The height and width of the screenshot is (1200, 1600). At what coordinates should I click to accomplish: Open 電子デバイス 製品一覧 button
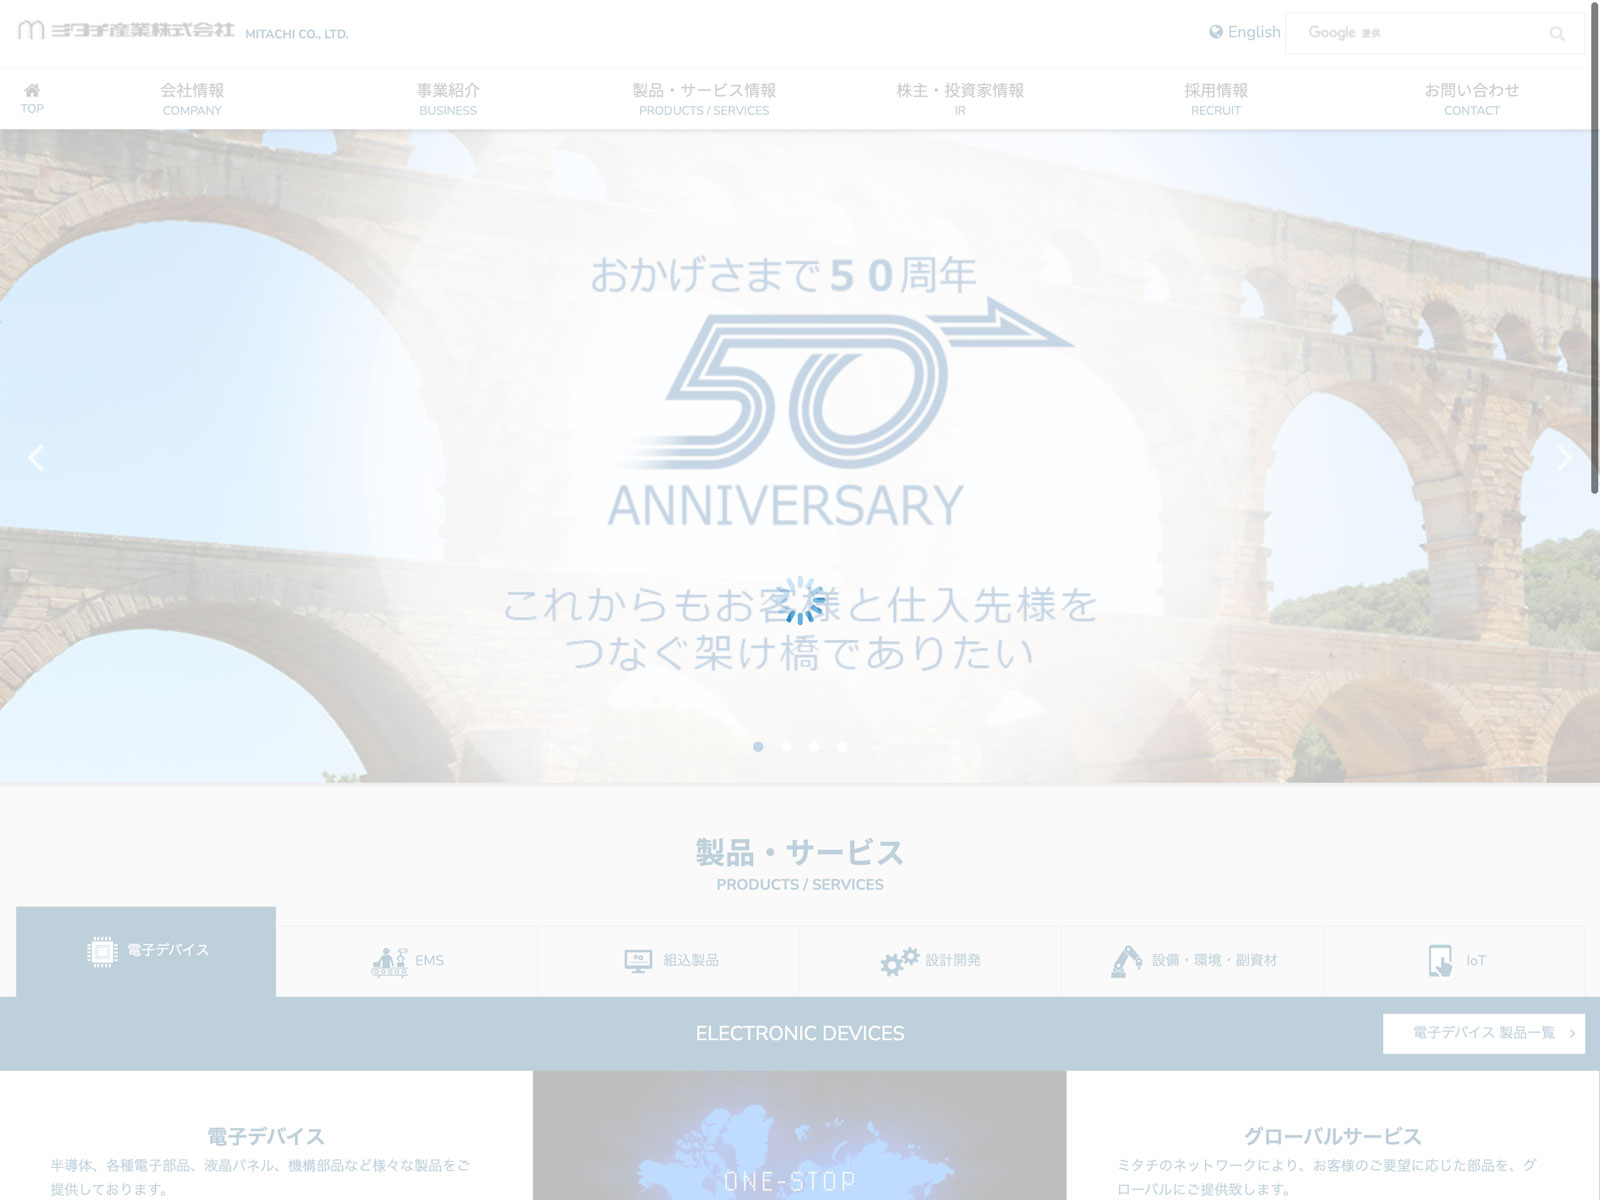(1483, 1033)
